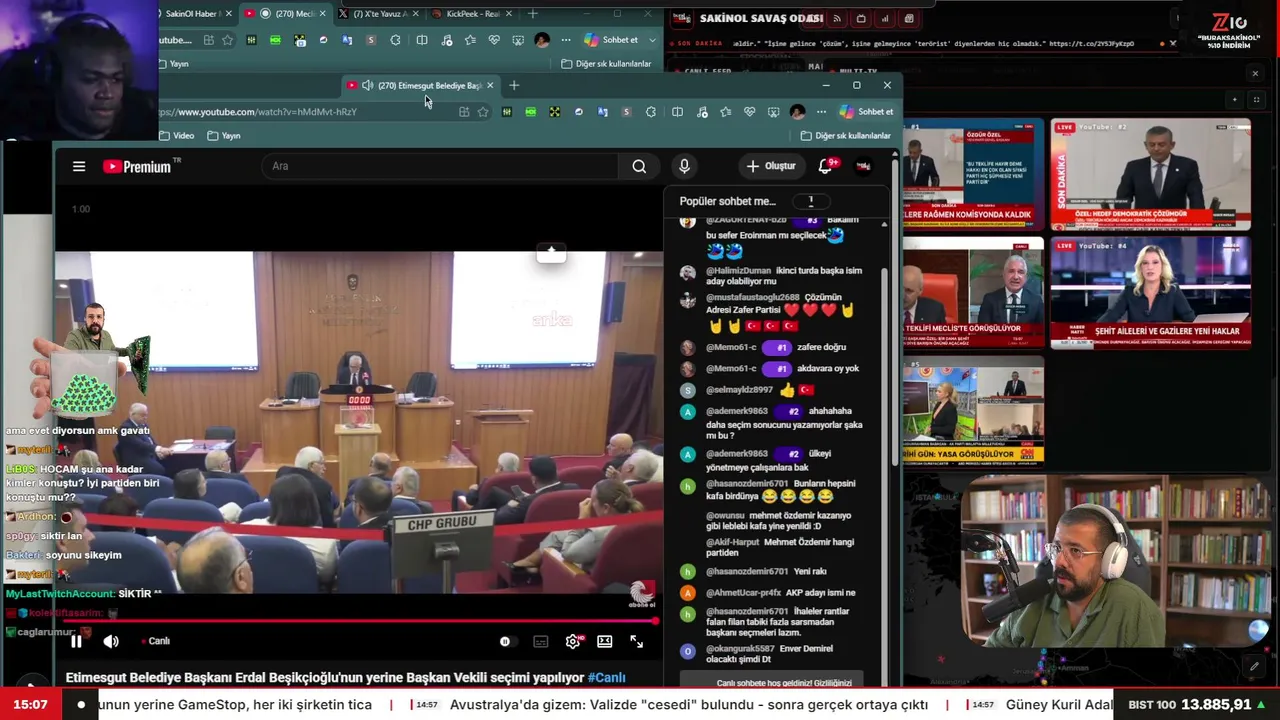Open the RSS feed icon in Sakinol Savaş Odası
1280x720 pixels.
point(837,19)
